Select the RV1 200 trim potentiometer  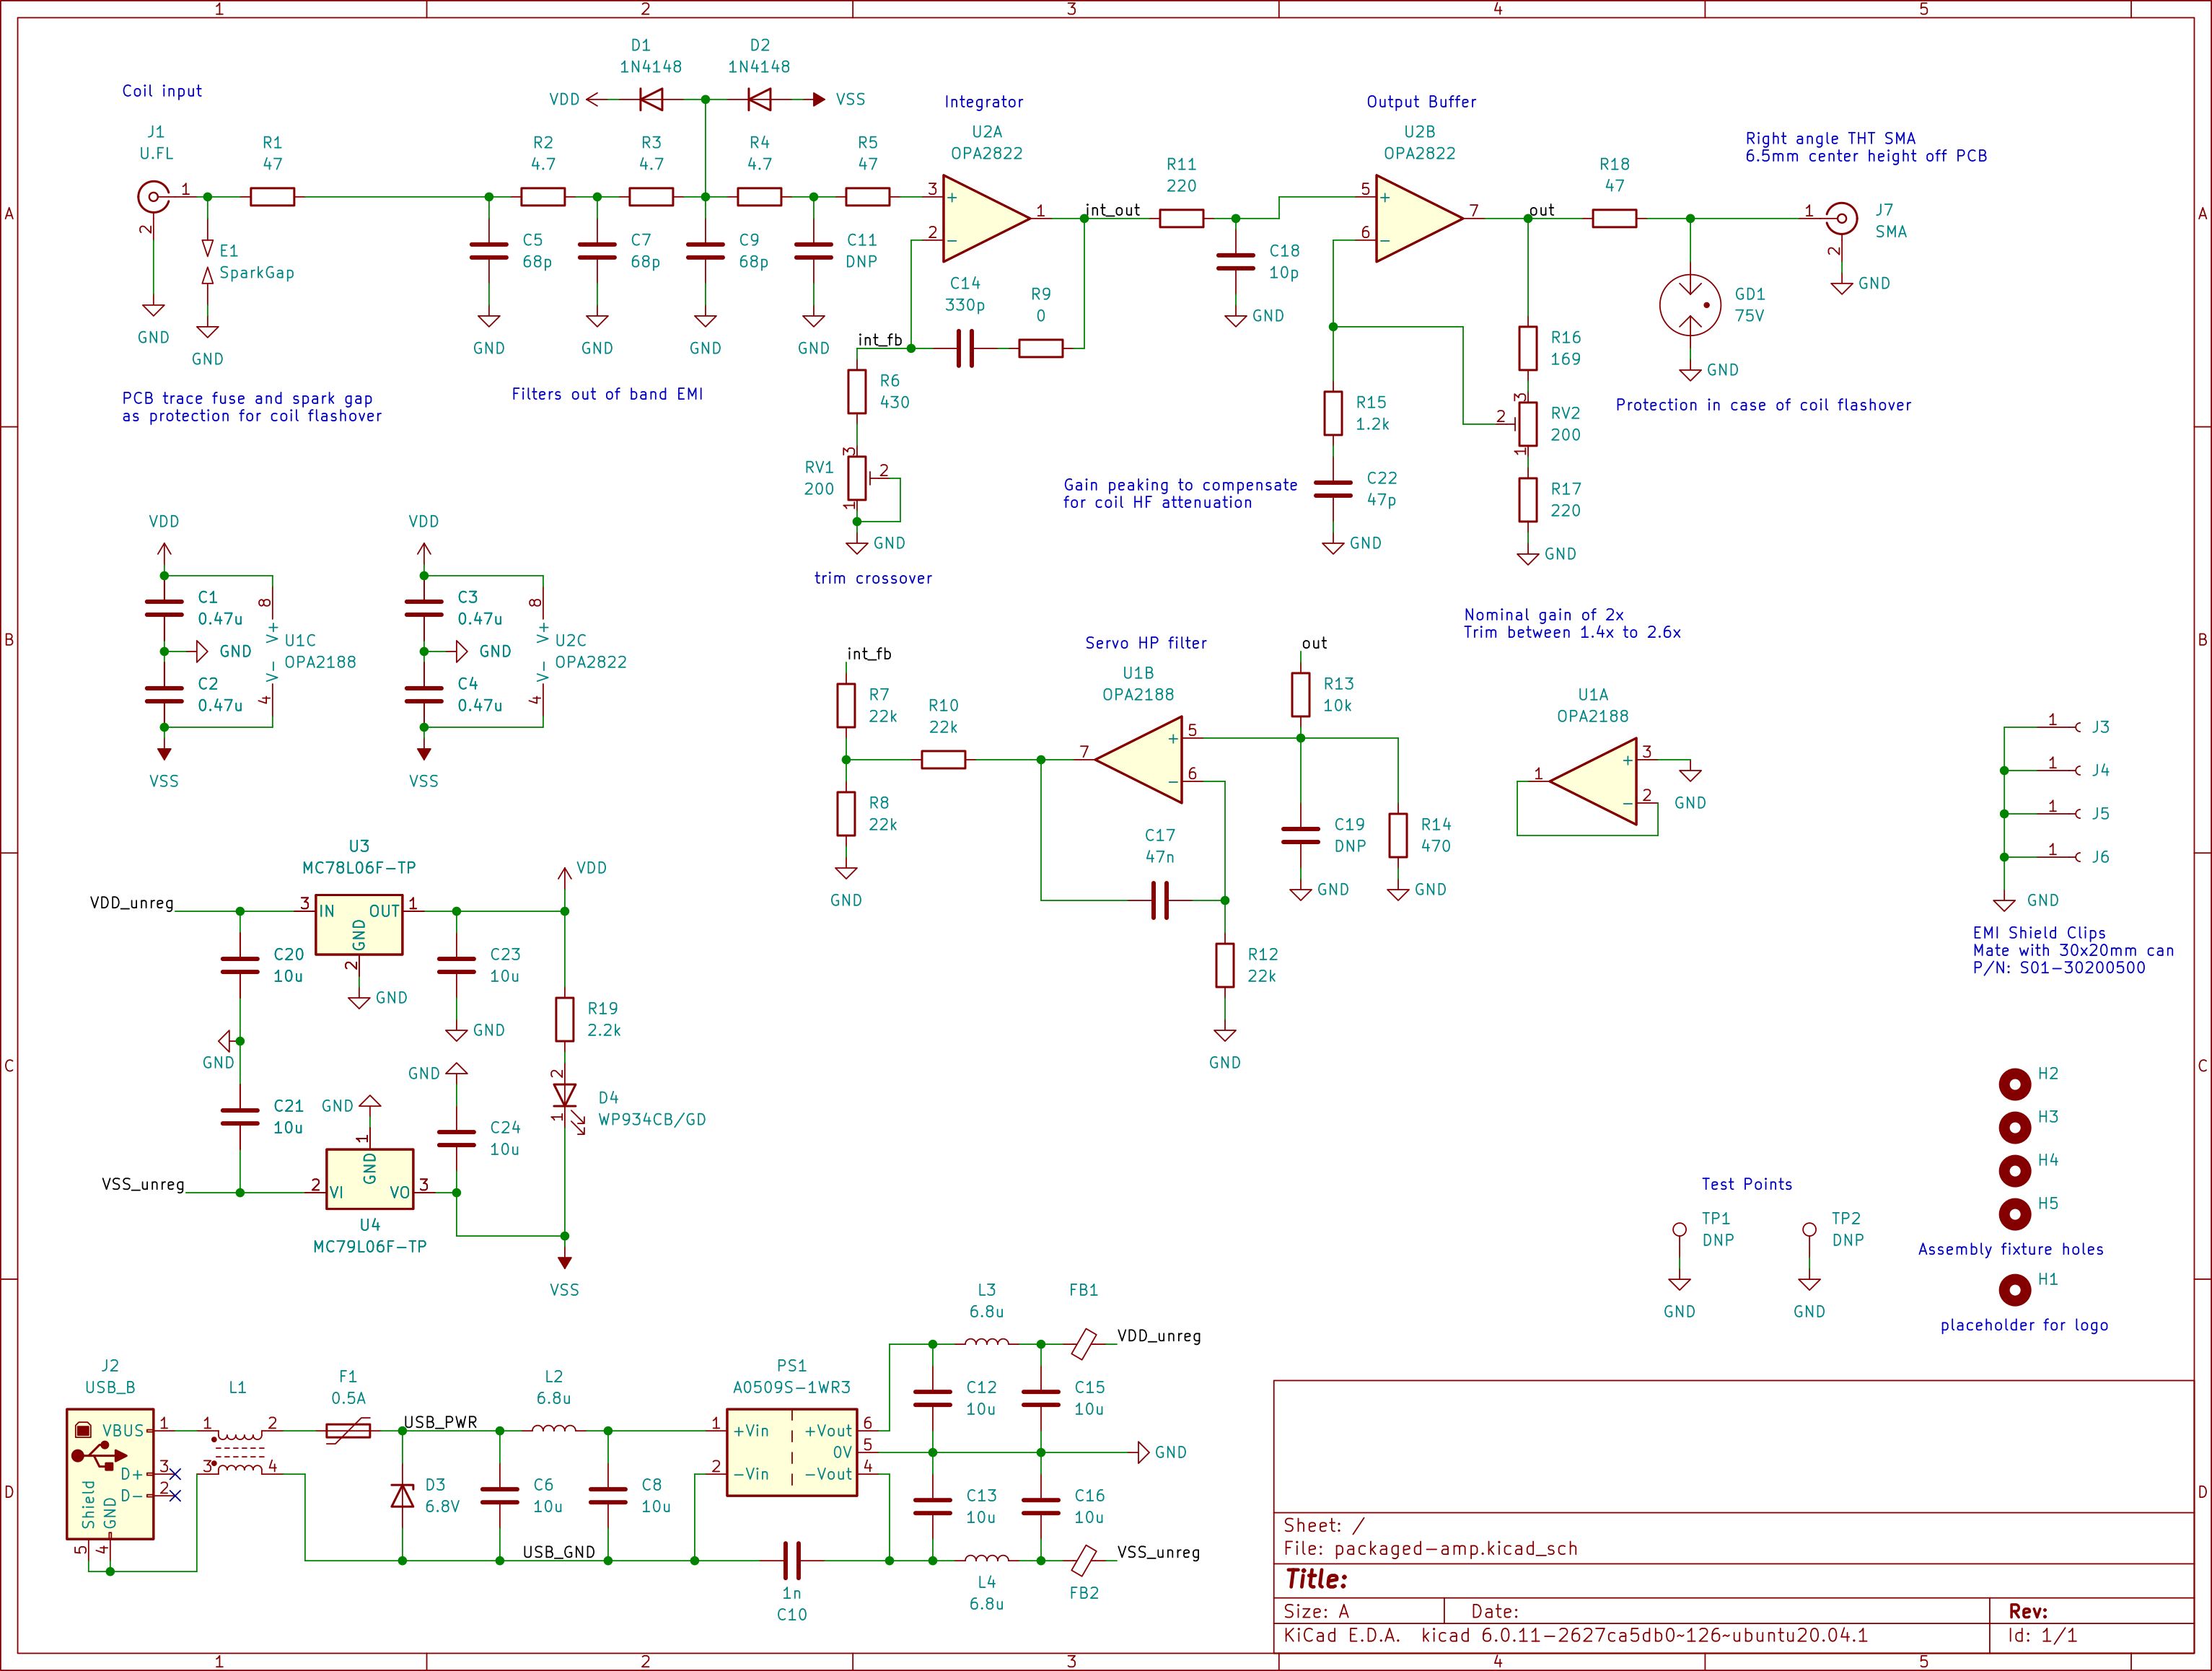(857, 478)
